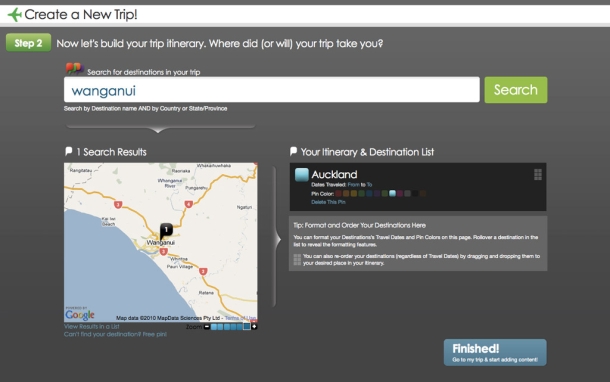Select the highest zoom level box in zoom bar
This screenshot has width=610, height=382.
point(247,326)
